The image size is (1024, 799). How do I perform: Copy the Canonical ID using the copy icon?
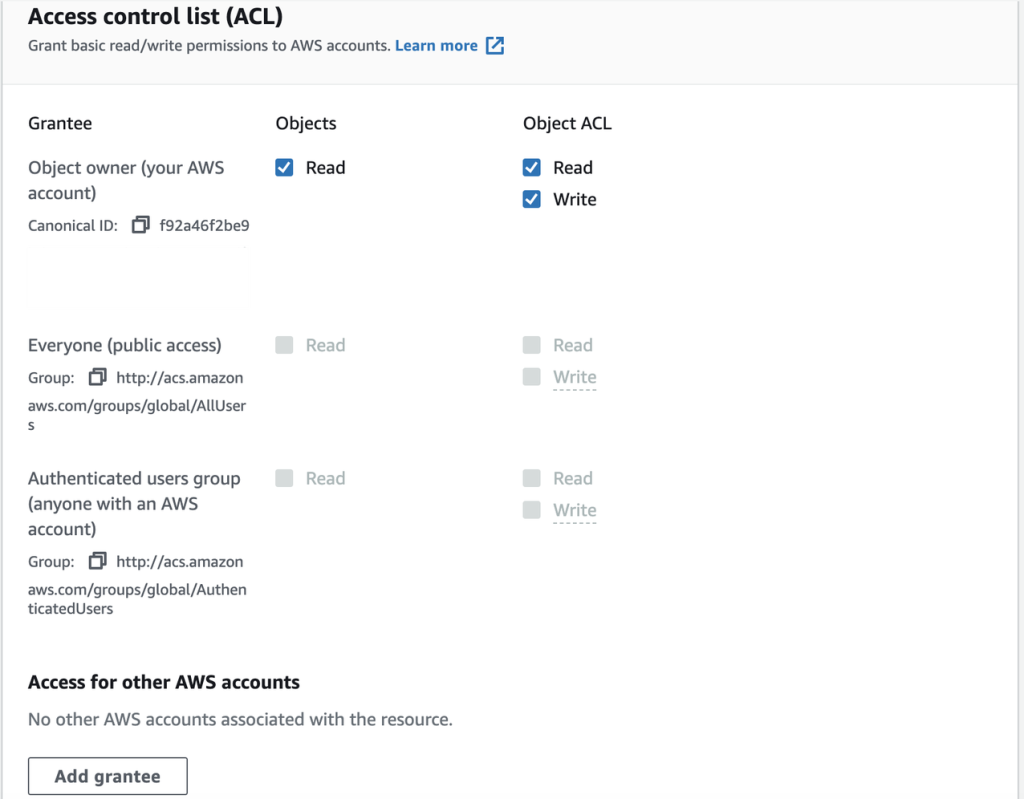point(140,225)
